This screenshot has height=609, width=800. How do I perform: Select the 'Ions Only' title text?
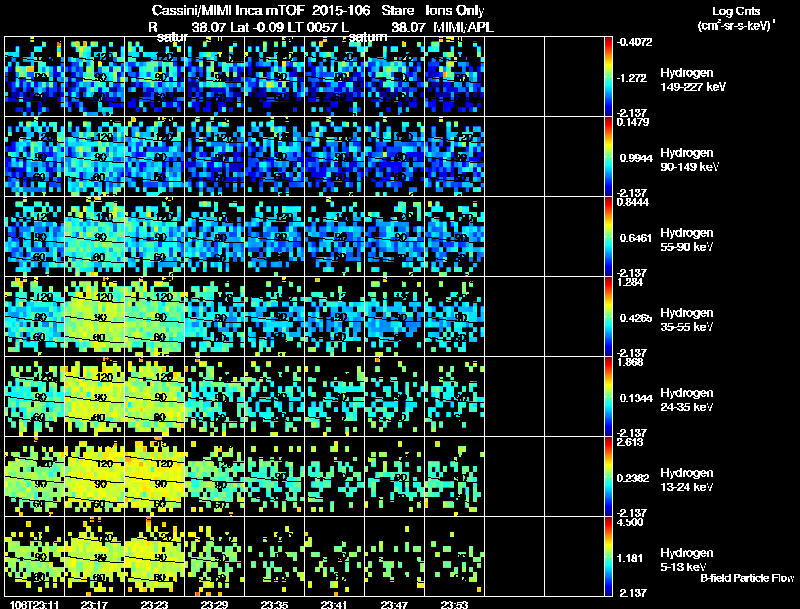pyautogui.click(x=455, y=11)
